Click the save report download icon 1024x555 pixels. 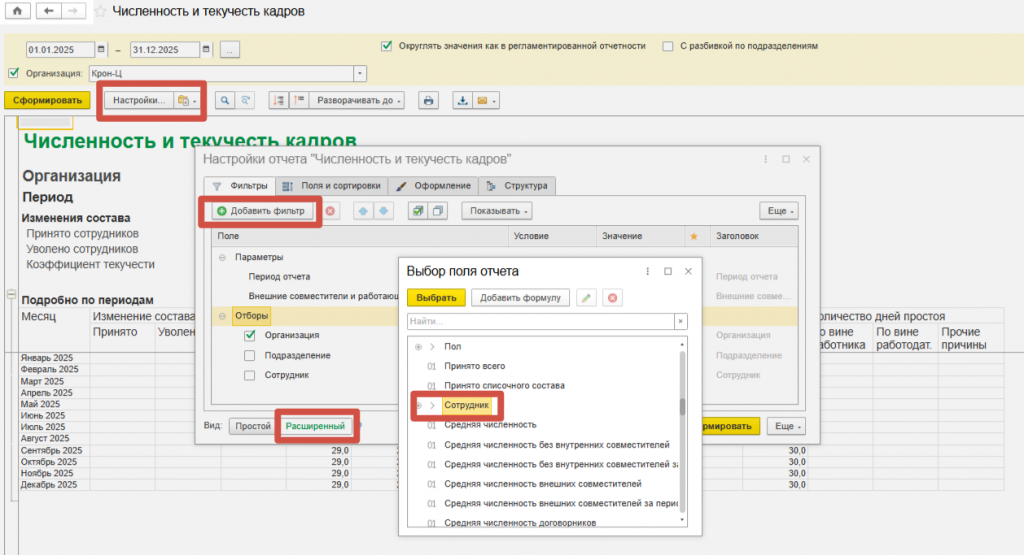click(462, 101)
